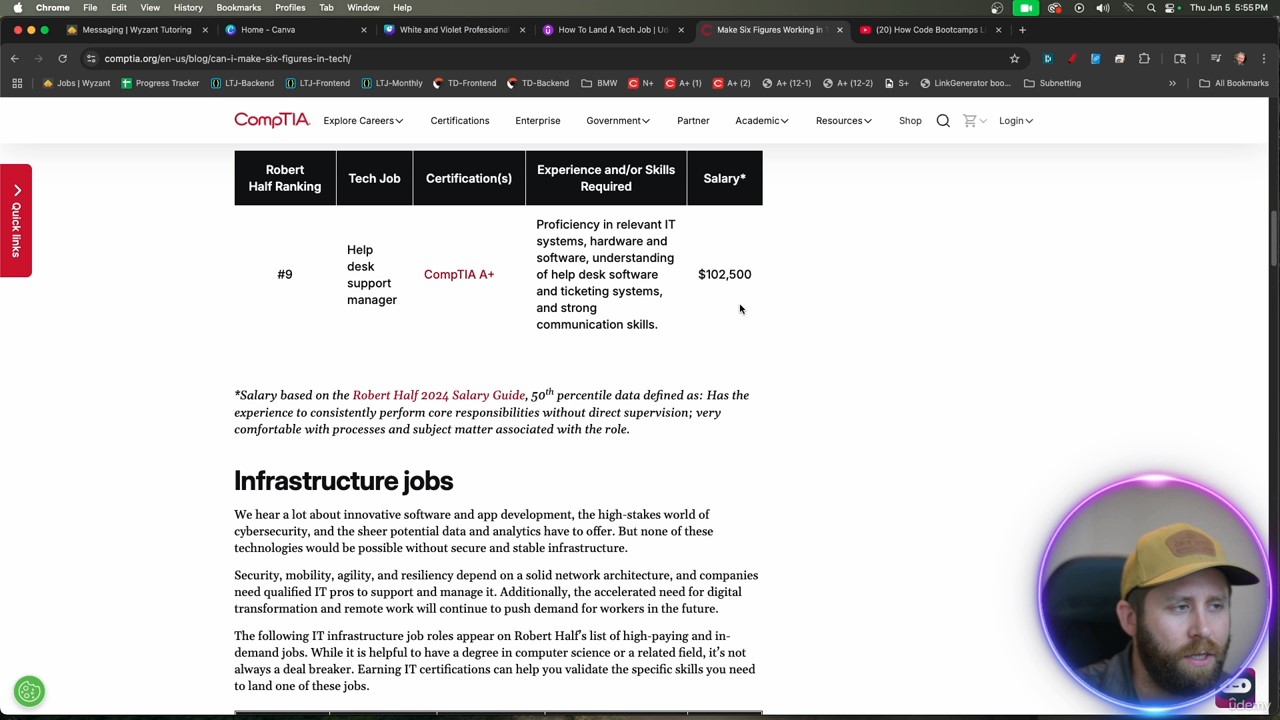The height and width of the screenshot is (720, 1280).
Task: Open macOS Control Center
Action: click(1169, 8)
